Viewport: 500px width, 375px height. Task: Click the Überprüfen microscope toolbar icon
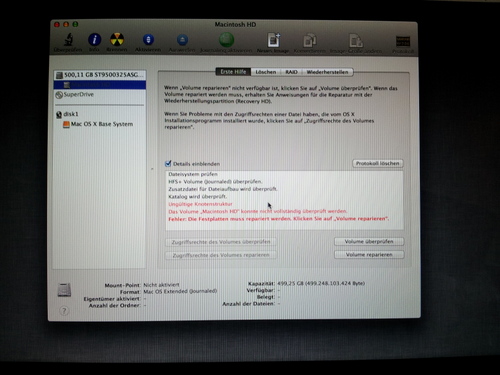pyautogui.click(x=68, y=40)
